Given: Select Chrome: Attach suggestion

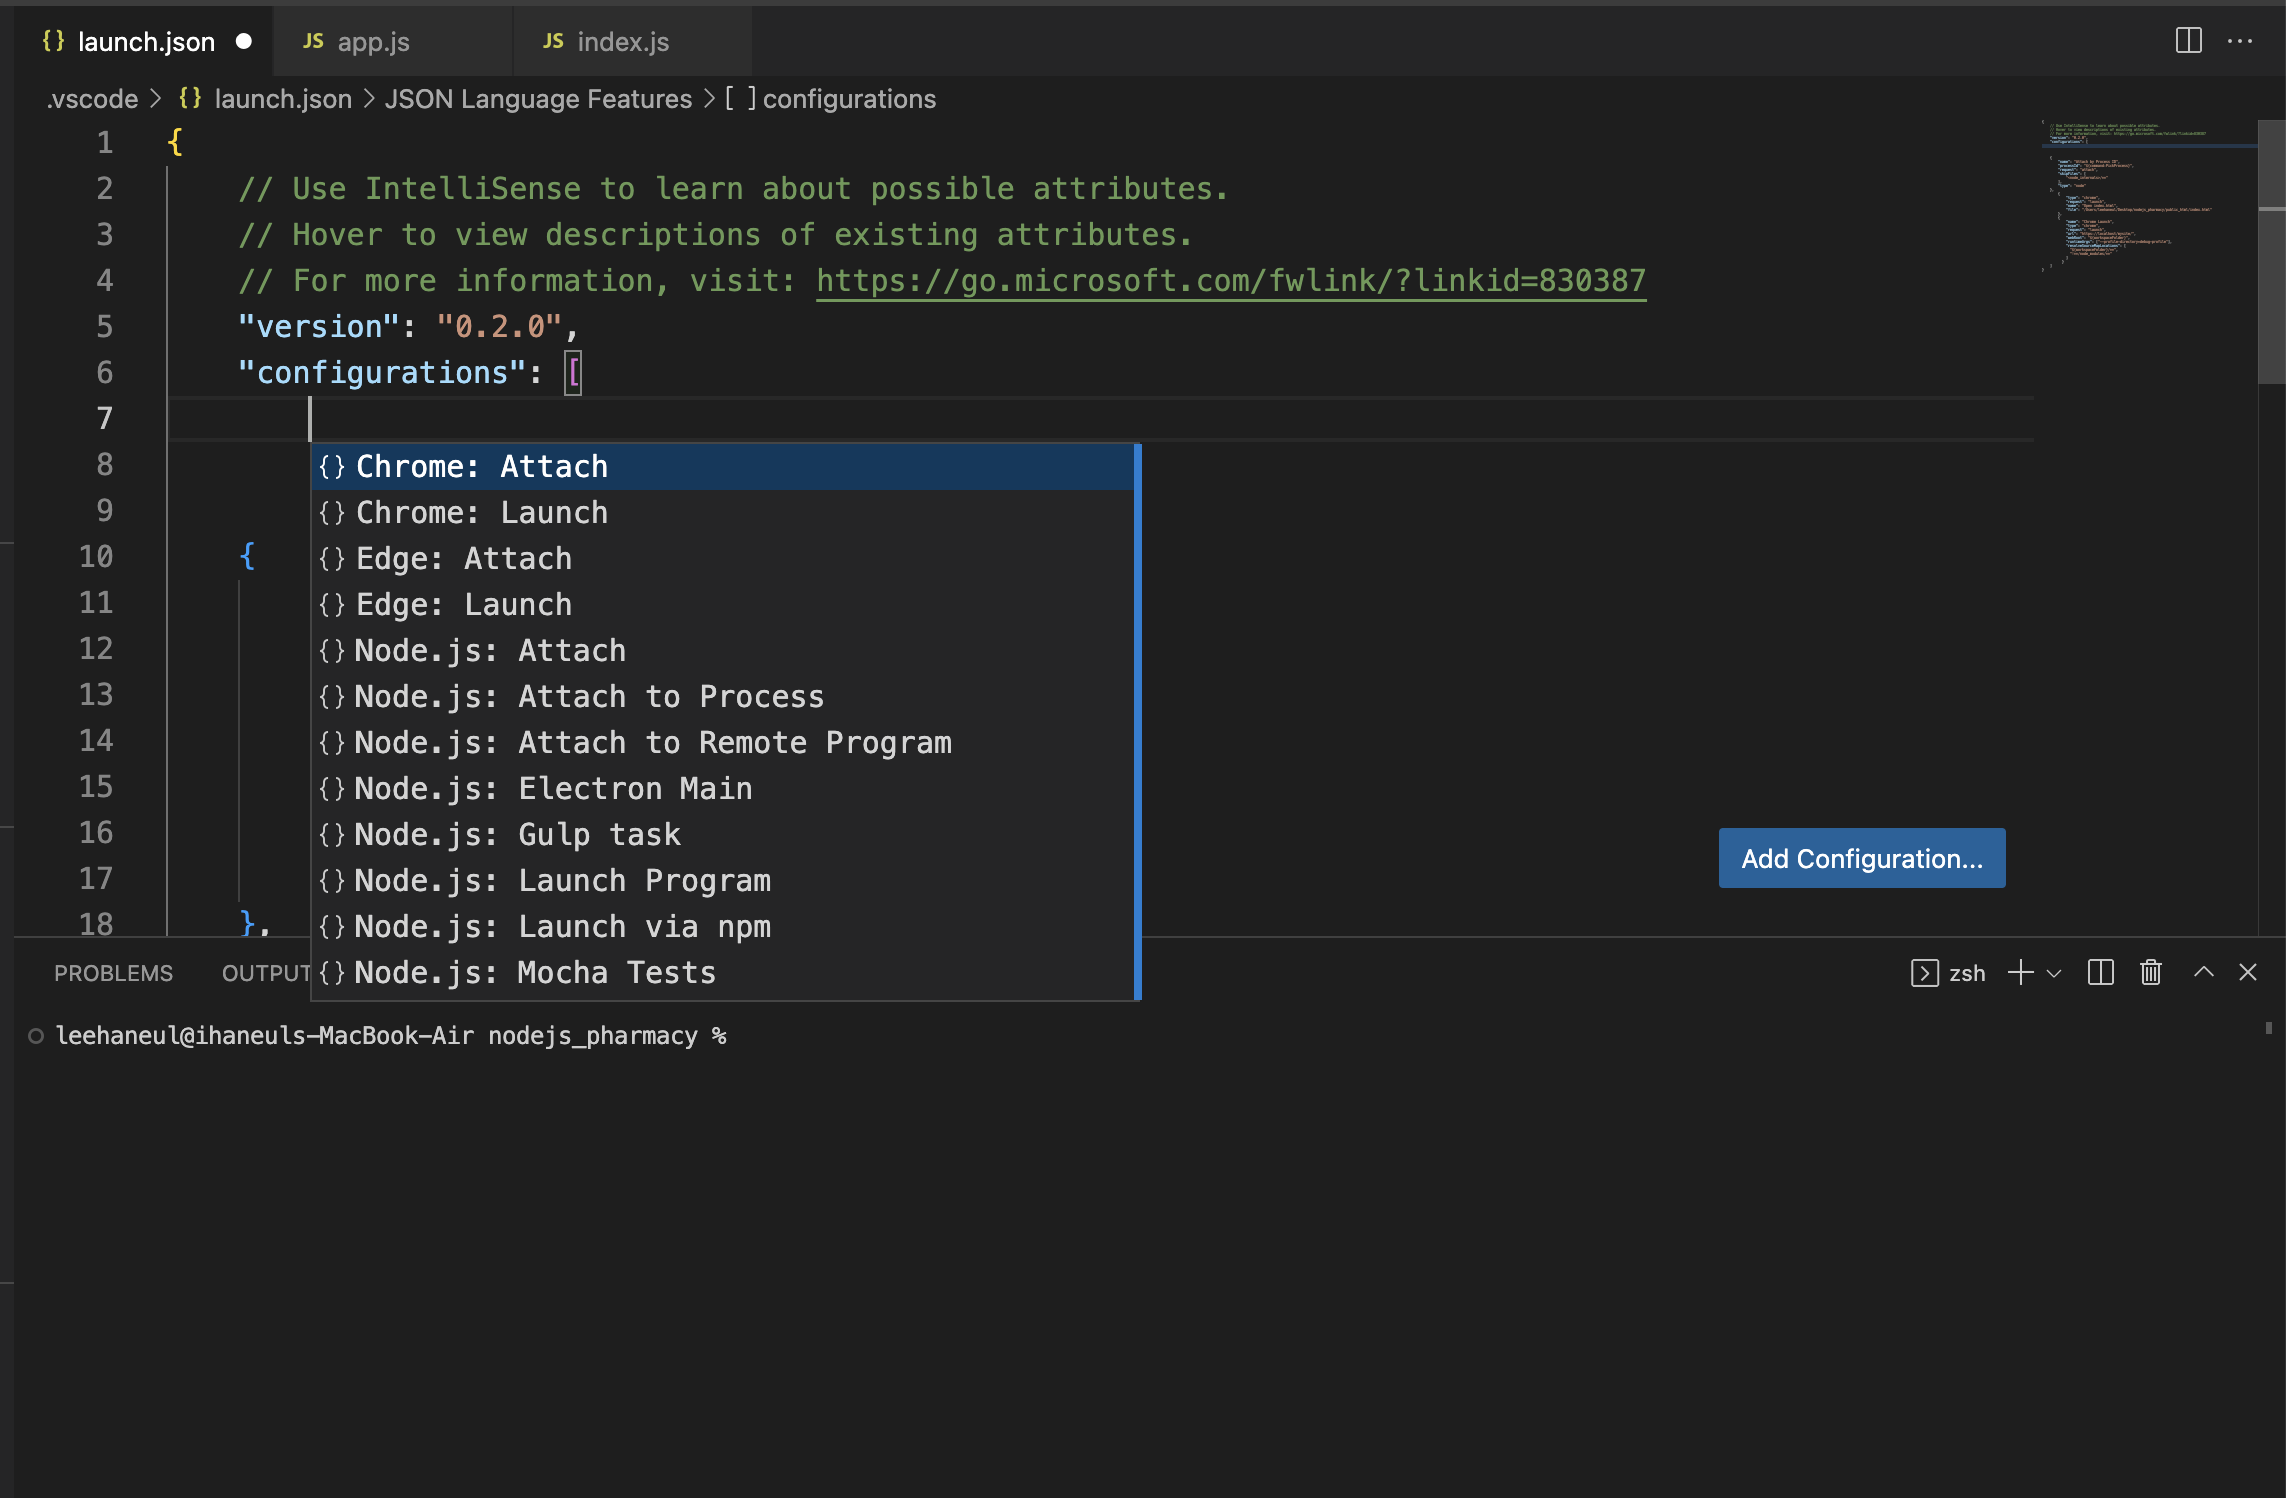Looking at the screenshot, I should [x=723, y=467].
